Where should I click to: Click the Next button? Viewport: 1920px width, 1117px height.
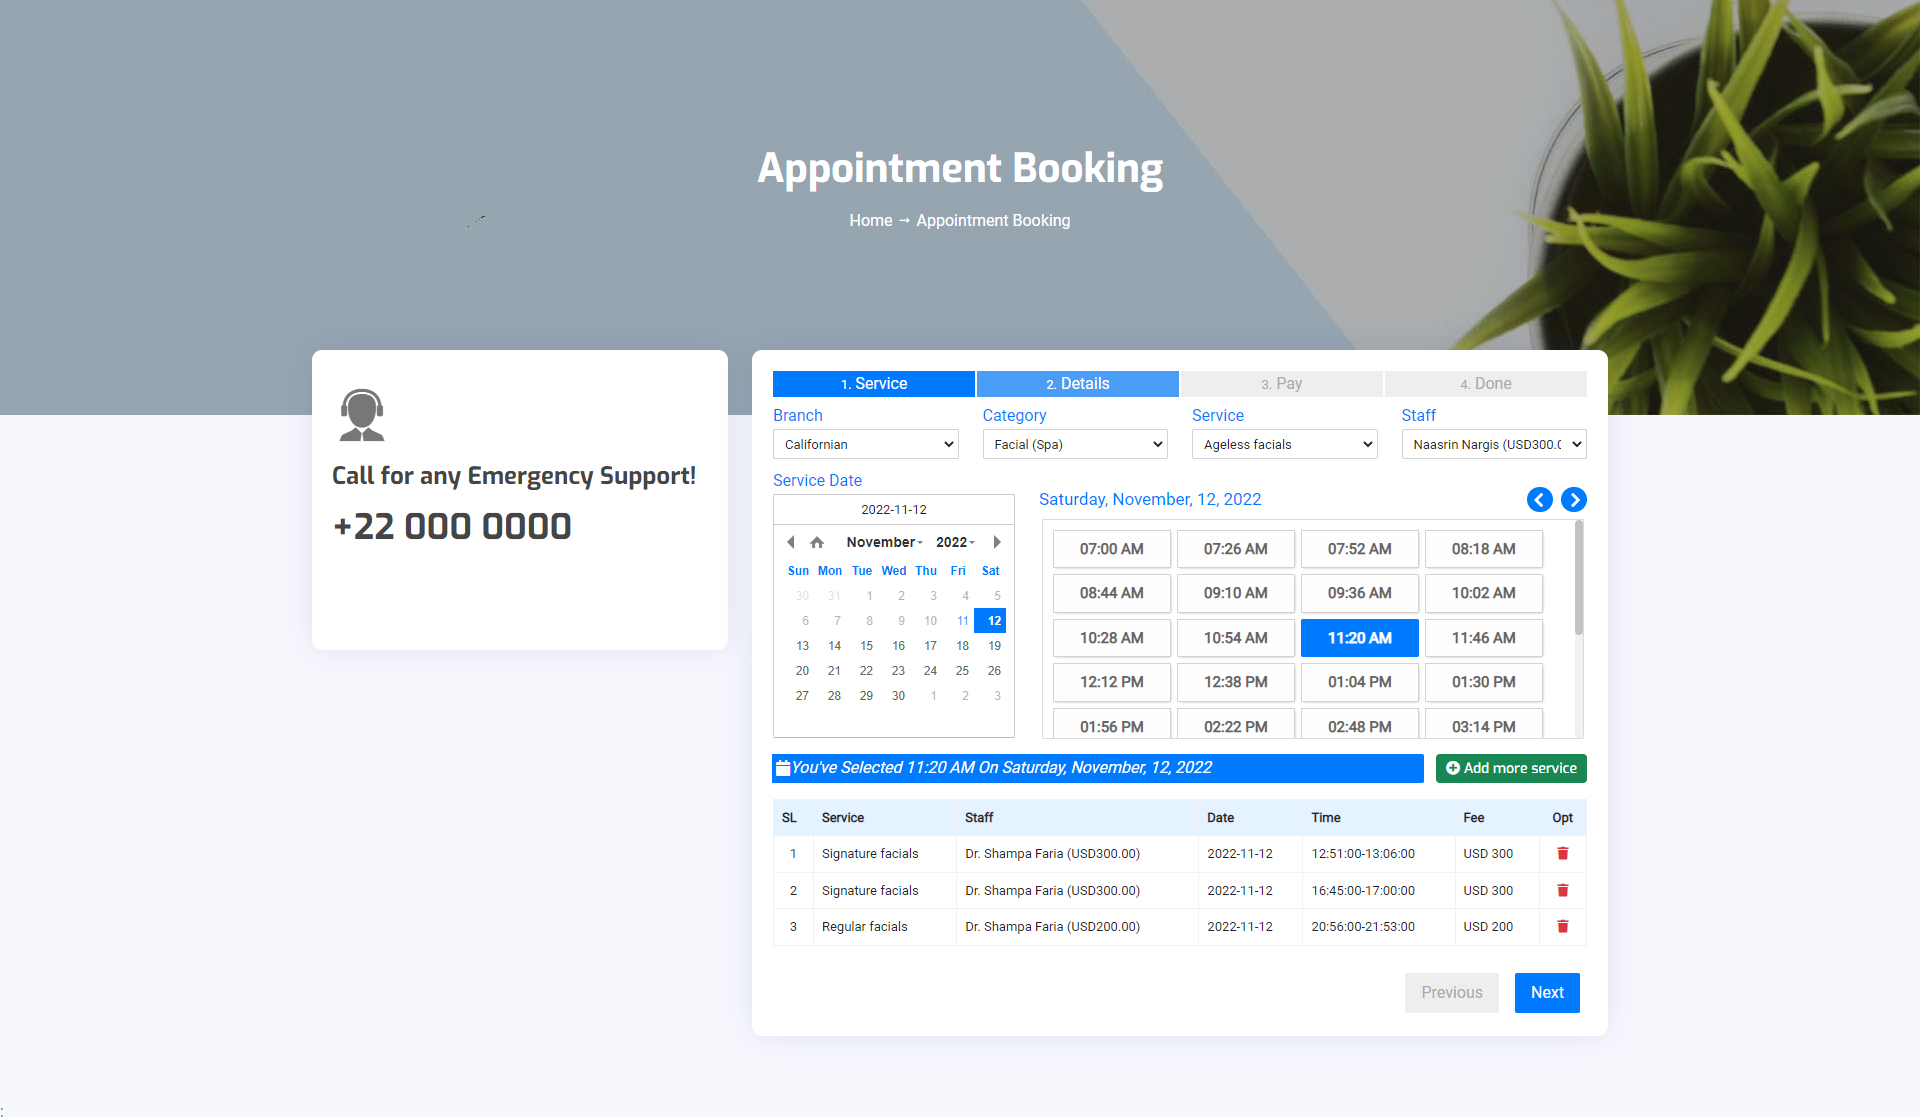(x=1546, y=993)
